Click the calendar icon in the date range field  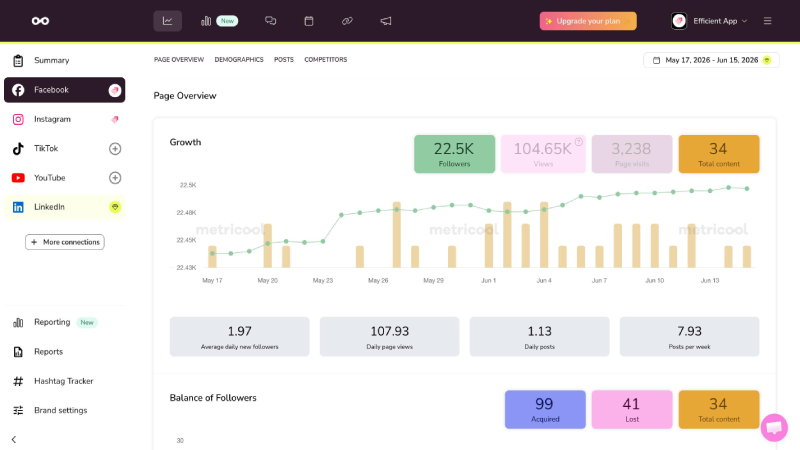(656, 60)
